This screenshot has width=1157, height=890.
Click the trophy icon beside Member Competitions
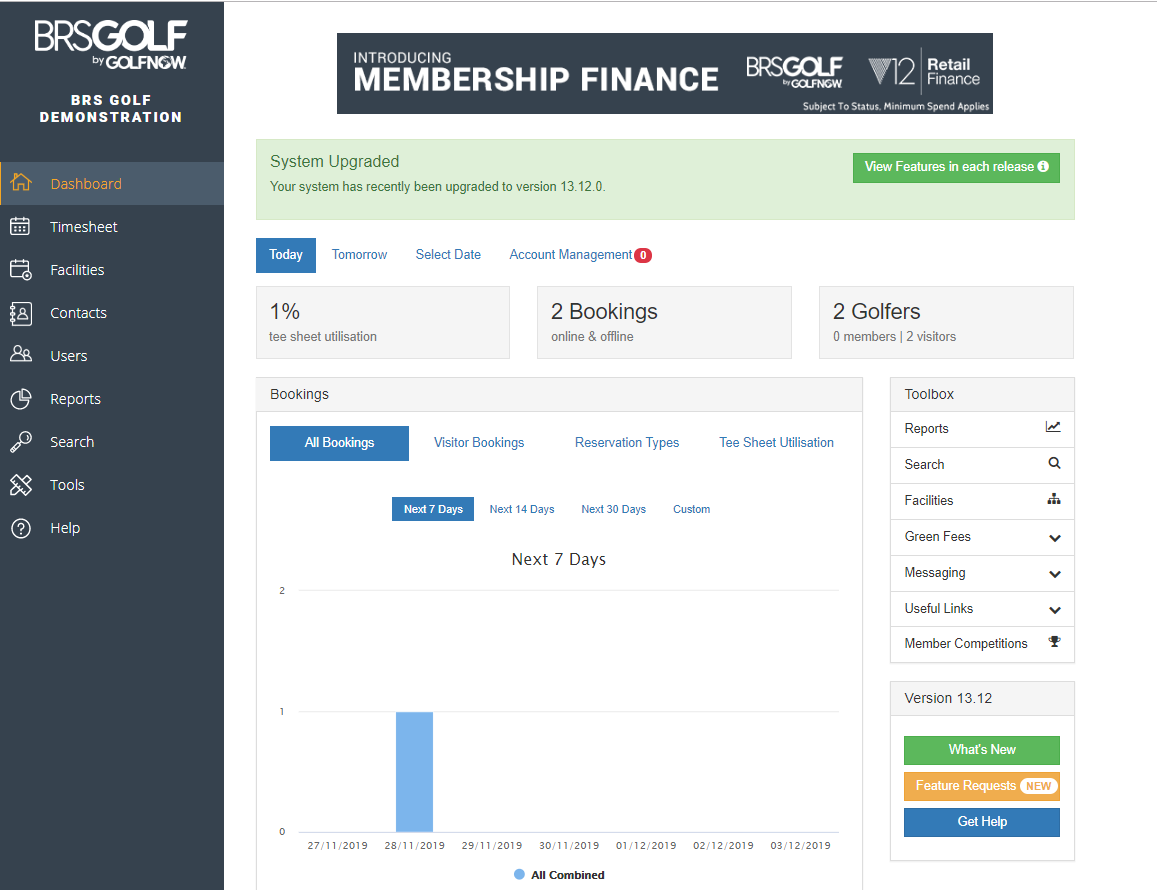[x=1054, y=642]
